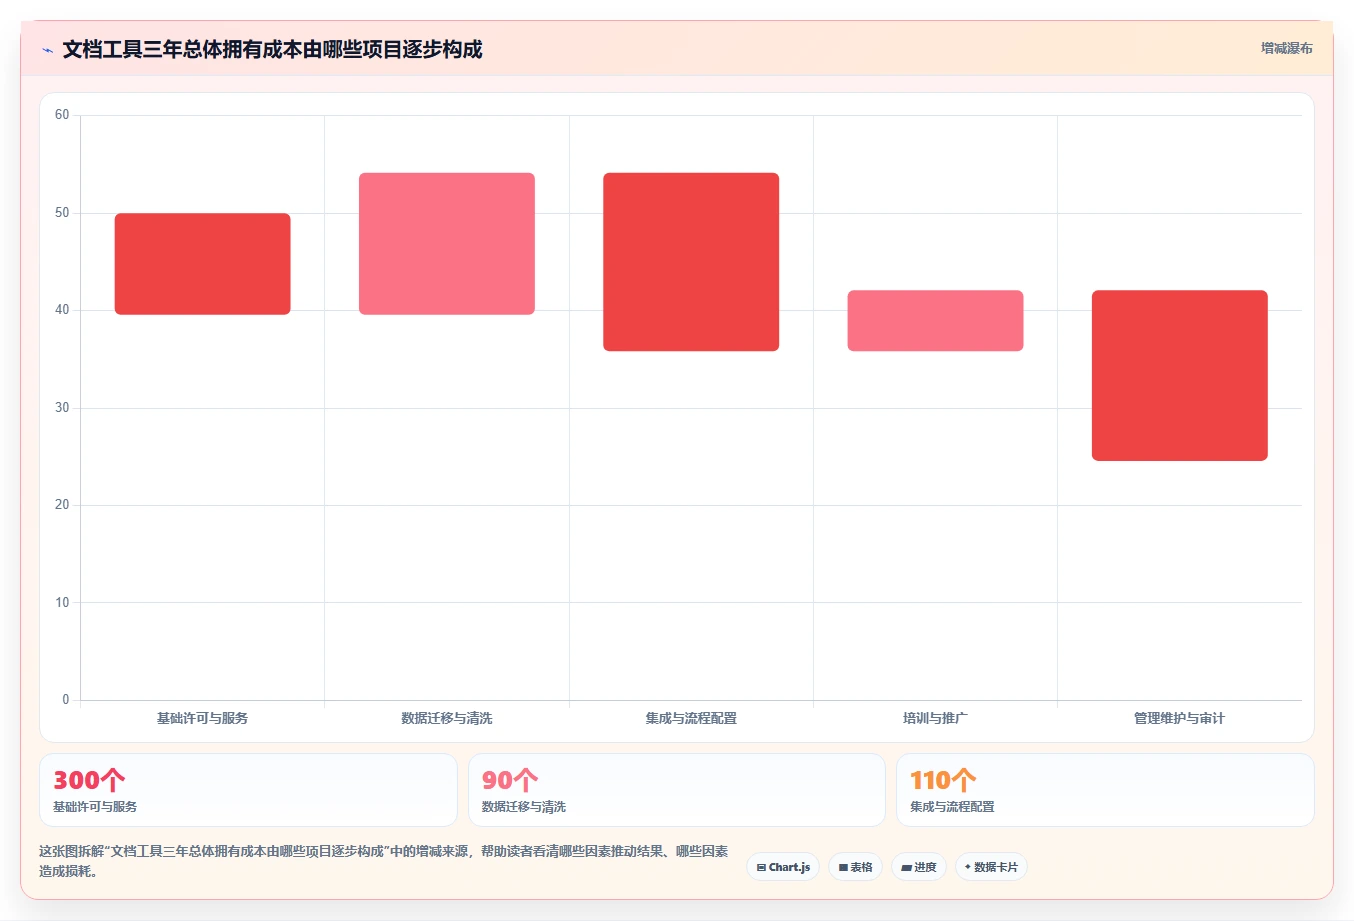The height and width of the screenshot is (921, 1354).
Task: Click the 集成与流程配置 caption under 110个
Action: 952,807
